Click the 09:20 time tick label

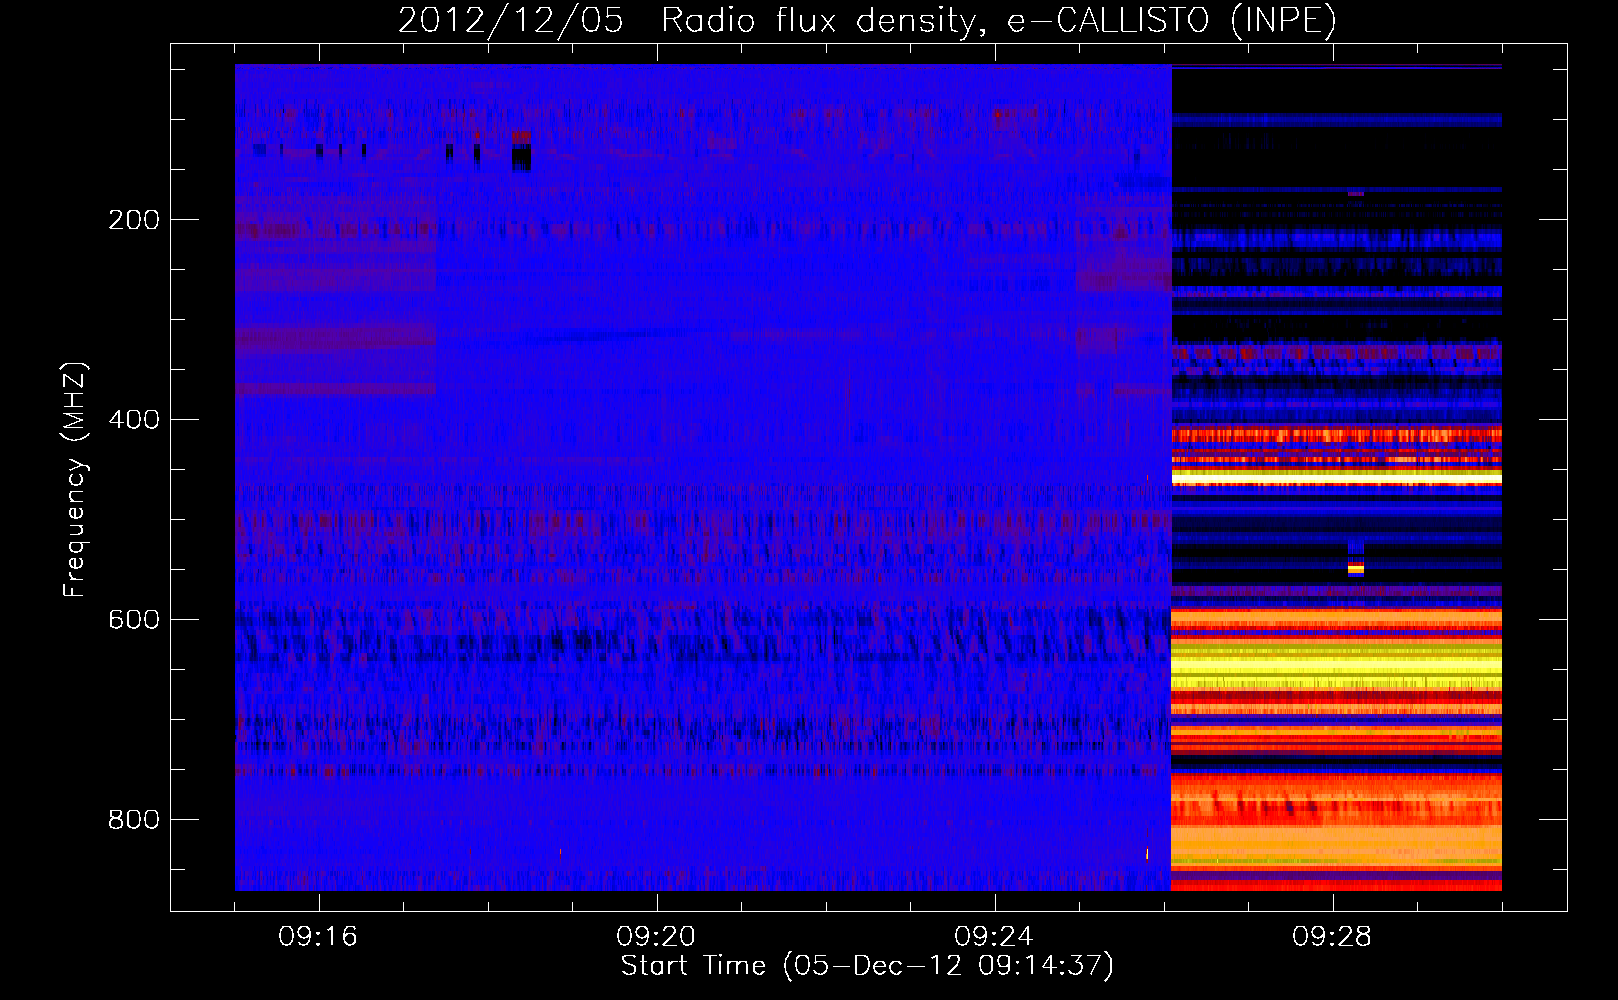tap(656, 937)
